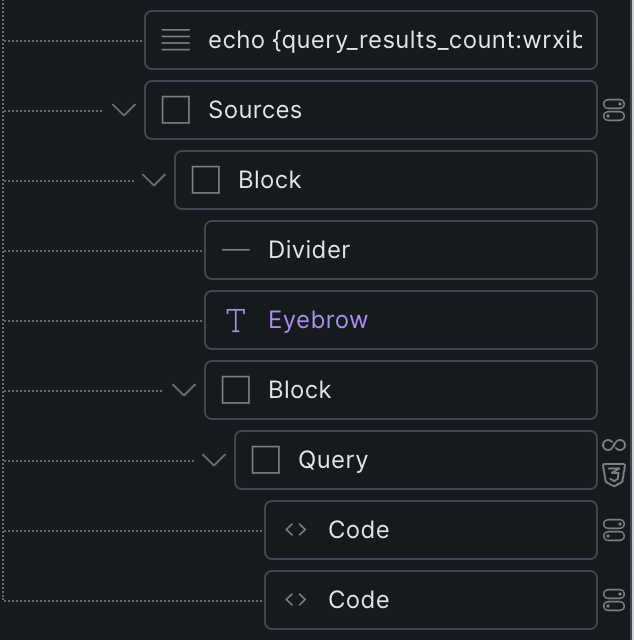Click the text T icon on Eyebrow
The width and height of the screenshot is (634, 640).
coord(236,320)
